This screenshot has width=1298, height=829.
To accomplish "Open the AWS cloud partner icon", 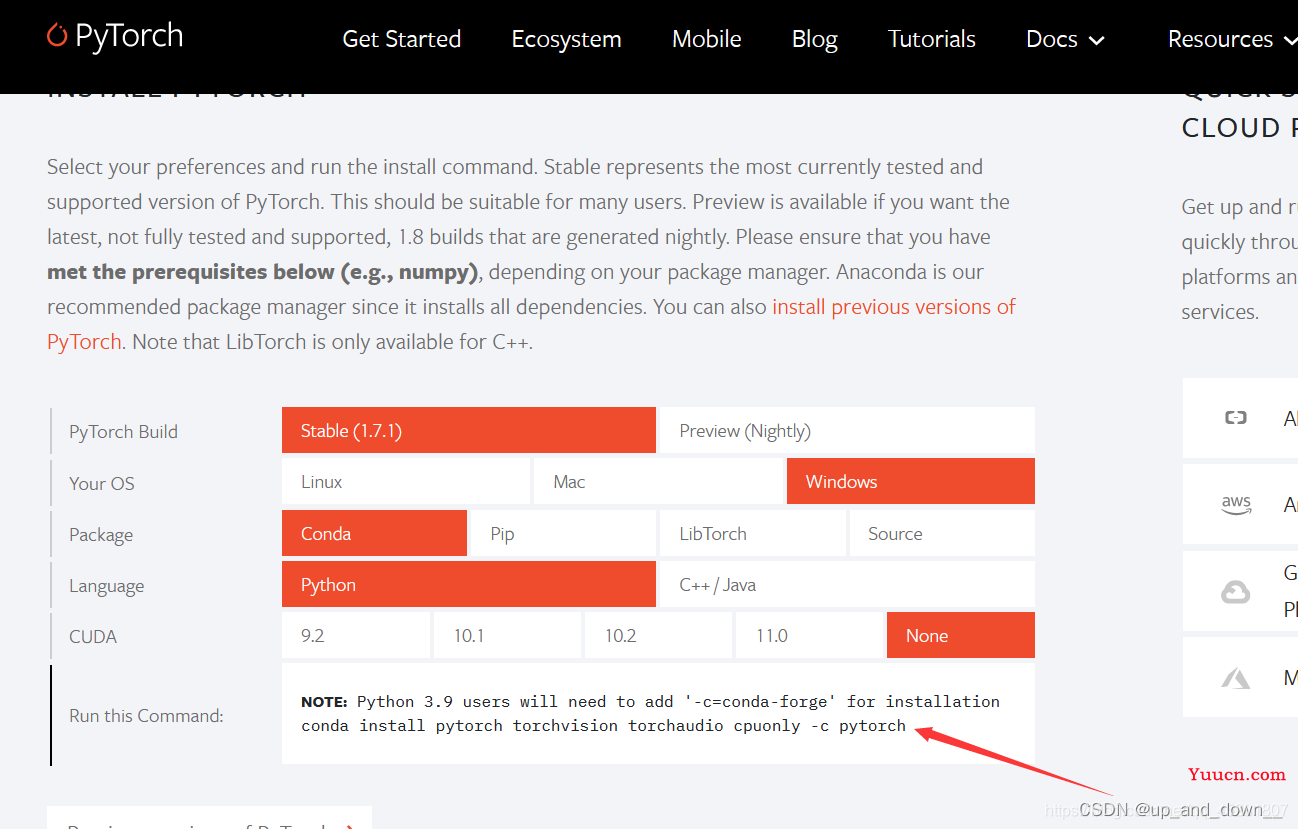I will click(1236, 505).
